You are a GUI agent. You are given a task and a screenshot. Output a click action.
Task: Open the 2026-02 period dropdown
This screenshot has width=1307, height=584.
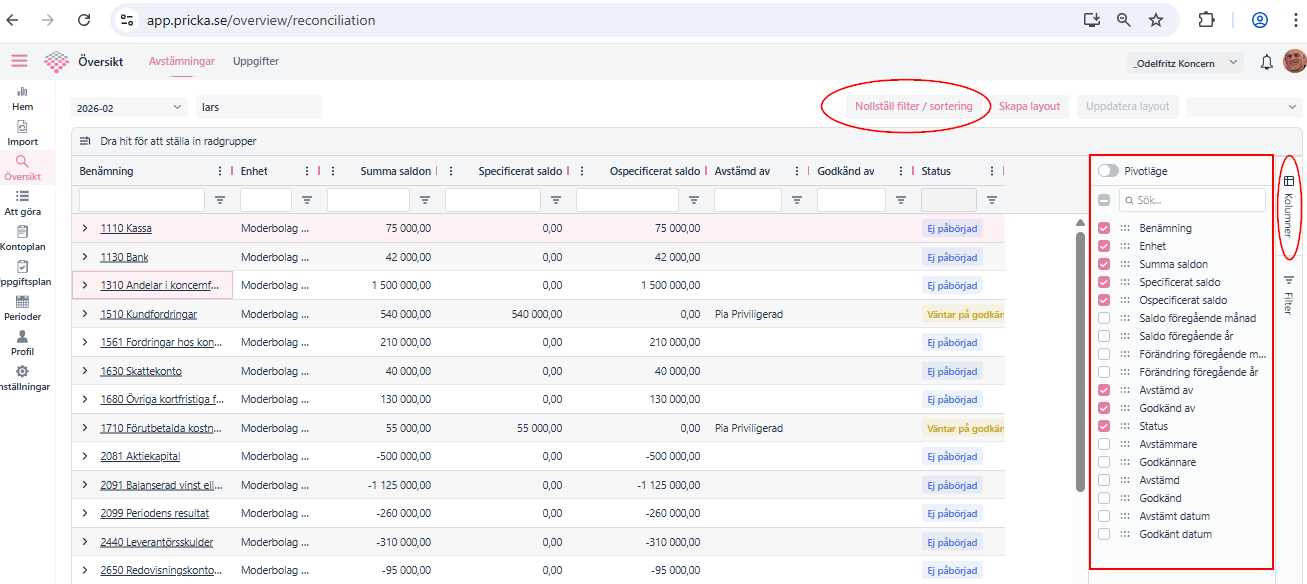129,107
